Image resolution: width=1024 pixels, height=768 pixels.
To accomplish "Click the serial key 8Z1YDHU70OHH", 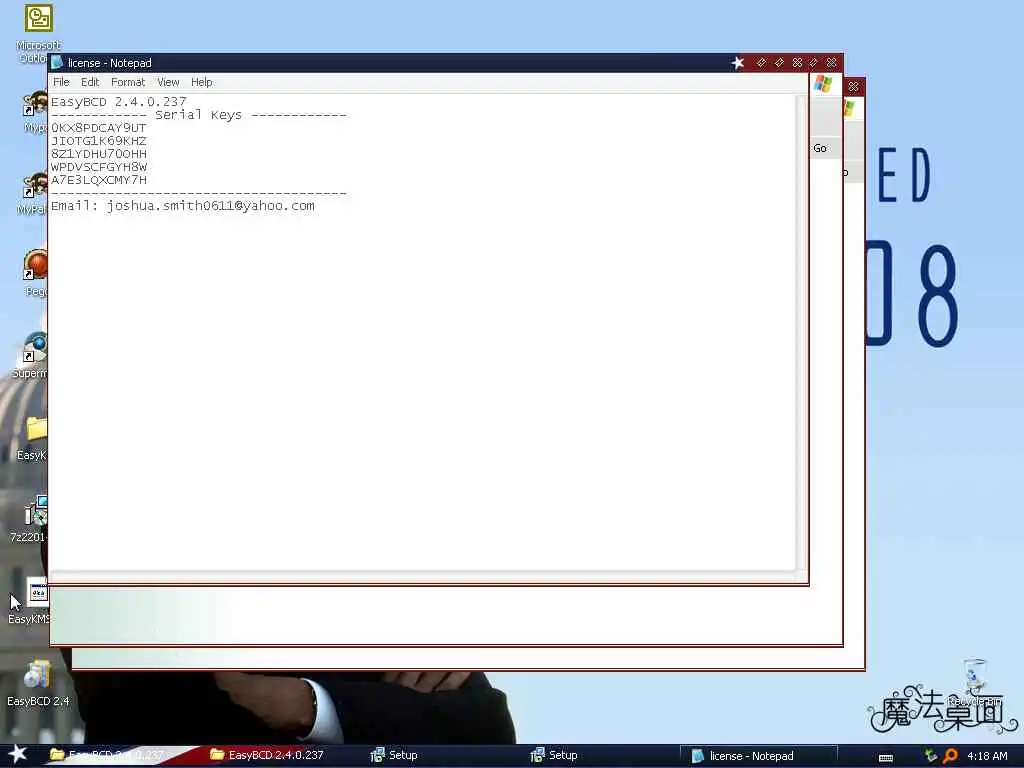I will tap(99, 154).
